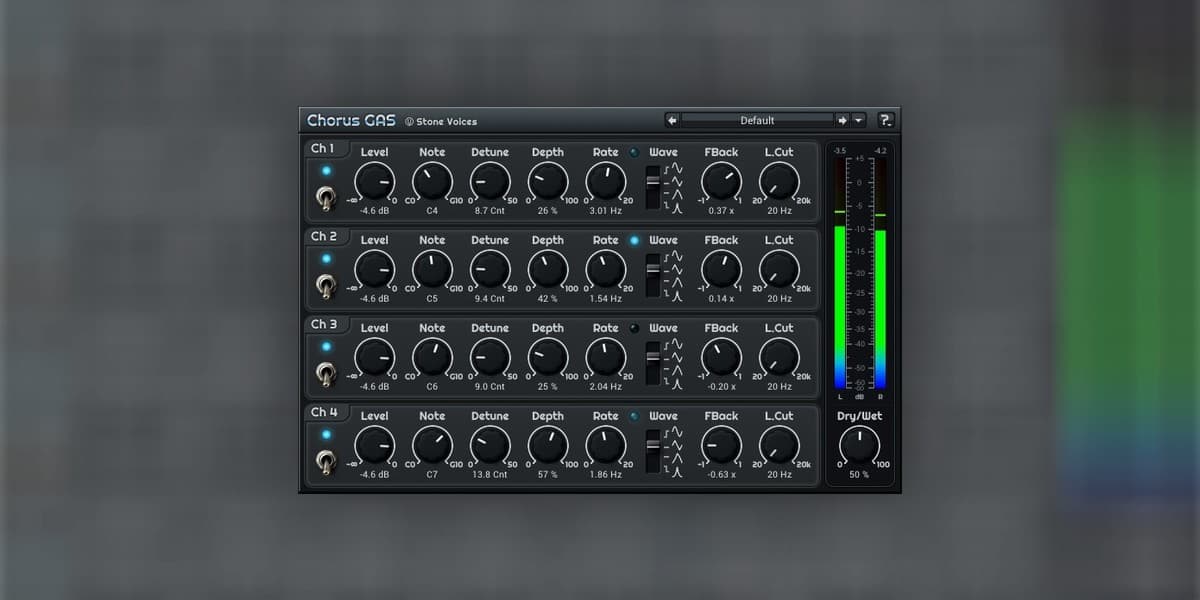Click the Ch 2 Rate LED indicator
Image resolution: width=1200 pixels, height=600 pixels.
pyautogui.click(x=633, y=241)
